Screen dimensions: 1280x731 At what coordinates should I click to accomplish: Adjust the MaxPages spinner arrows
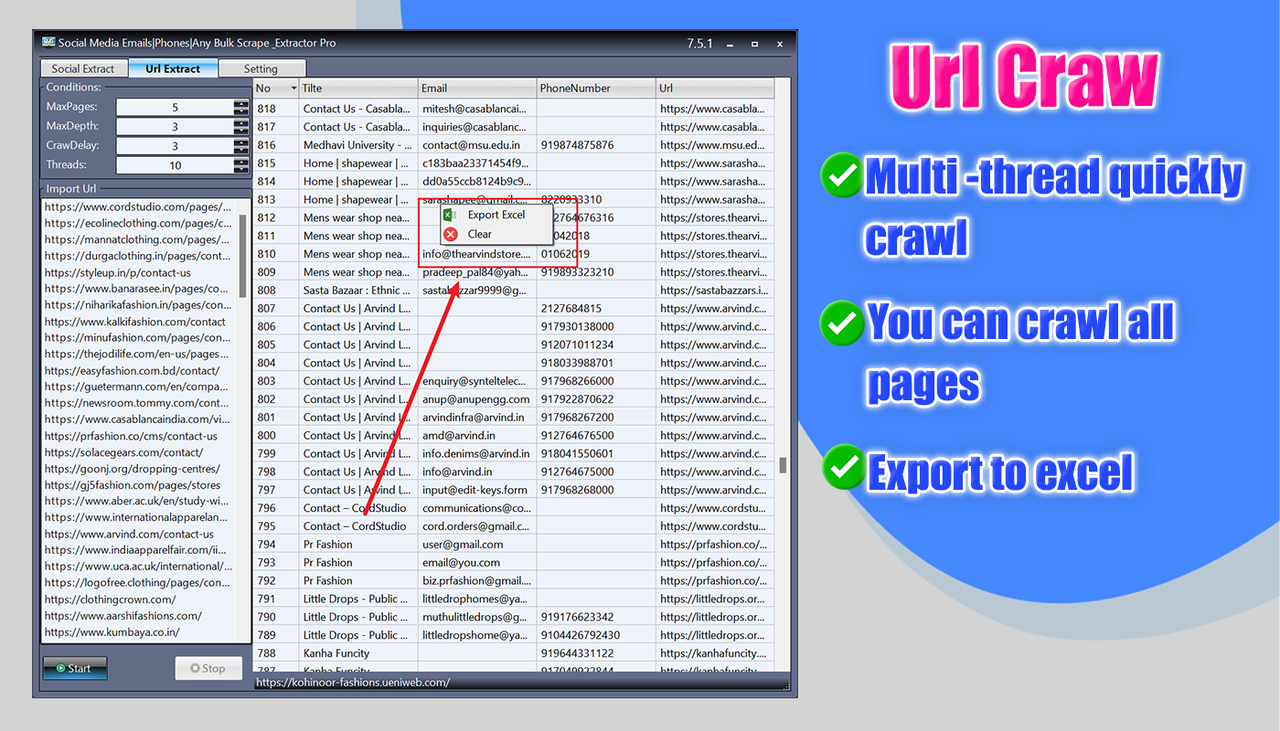click(241, 107)
